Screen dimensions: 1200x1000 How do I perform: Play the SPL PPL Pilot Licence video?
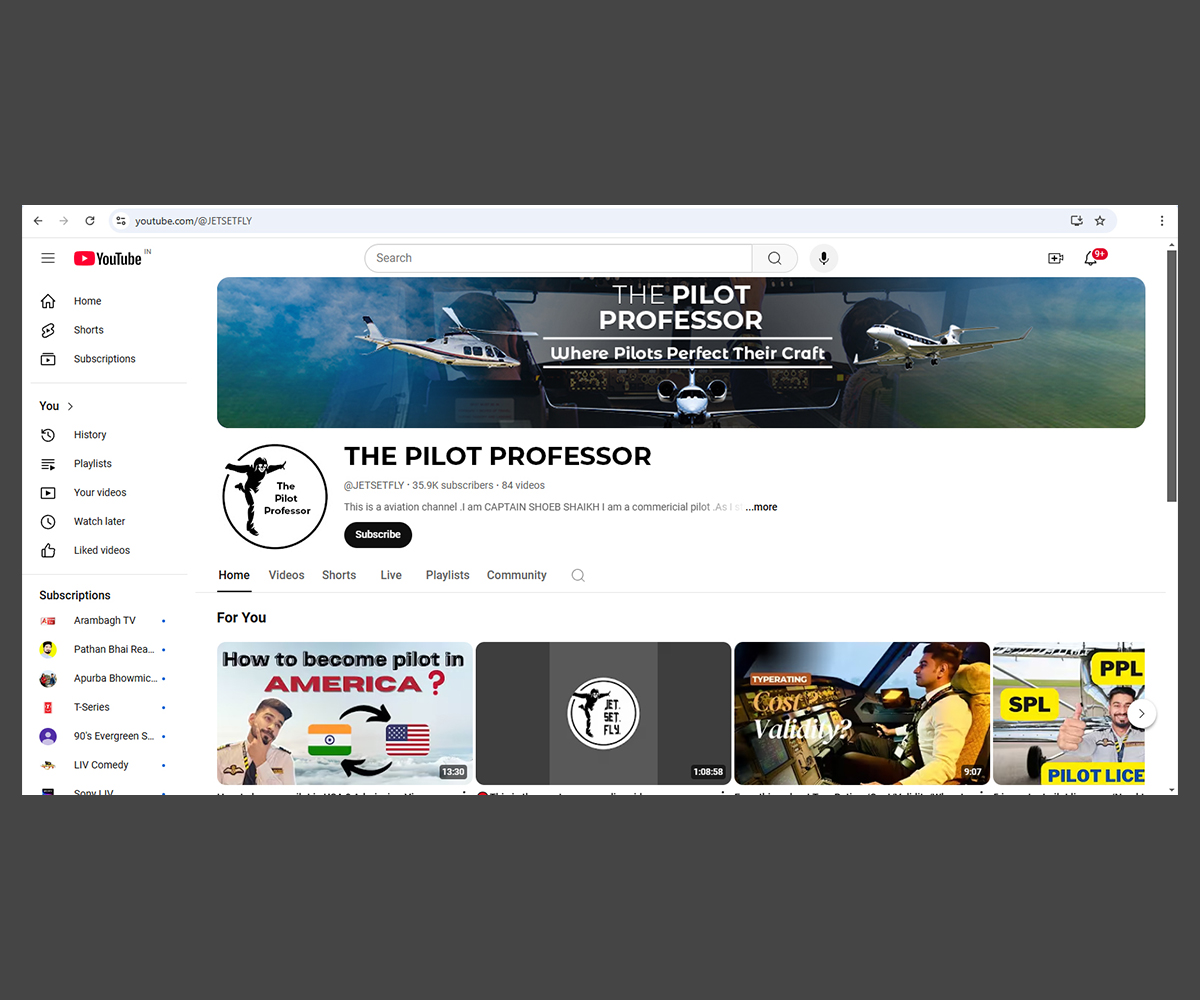tap(1069, 713)
